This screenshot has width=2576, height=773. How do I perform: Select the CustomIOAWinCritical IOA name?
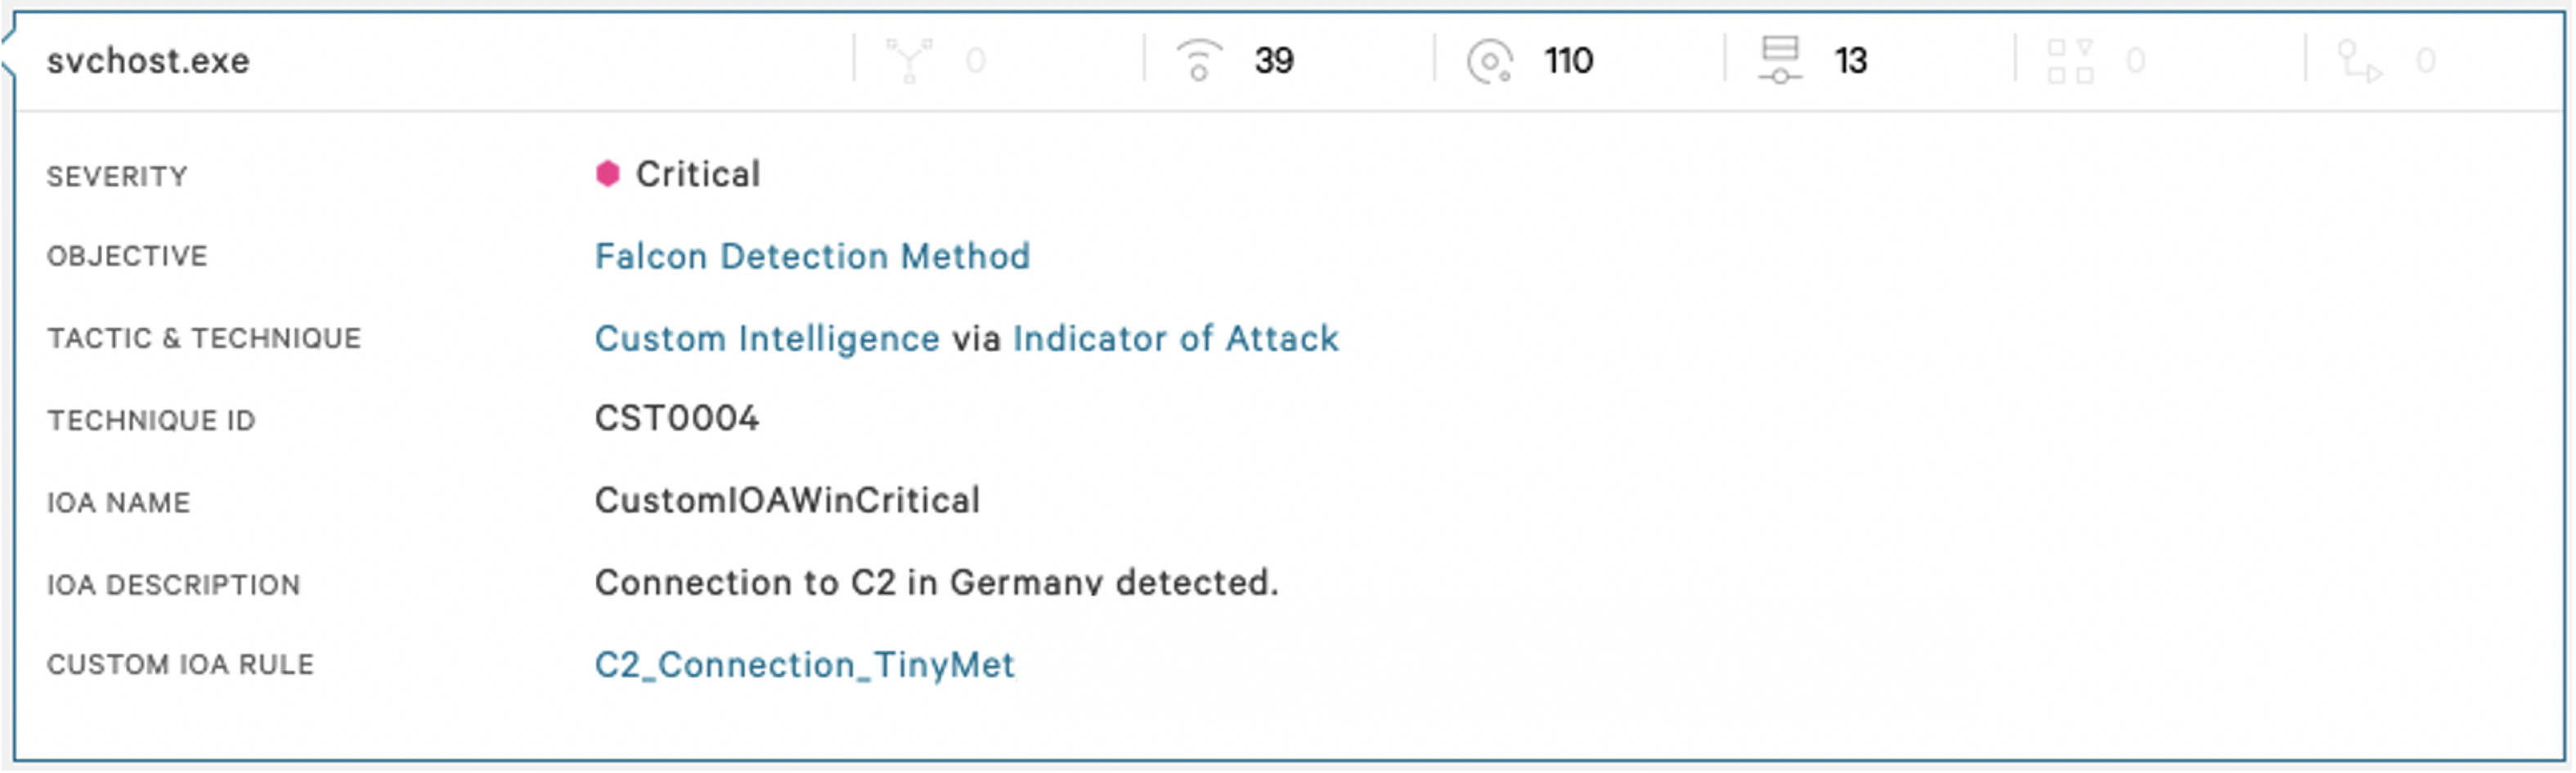click(787, 500)
